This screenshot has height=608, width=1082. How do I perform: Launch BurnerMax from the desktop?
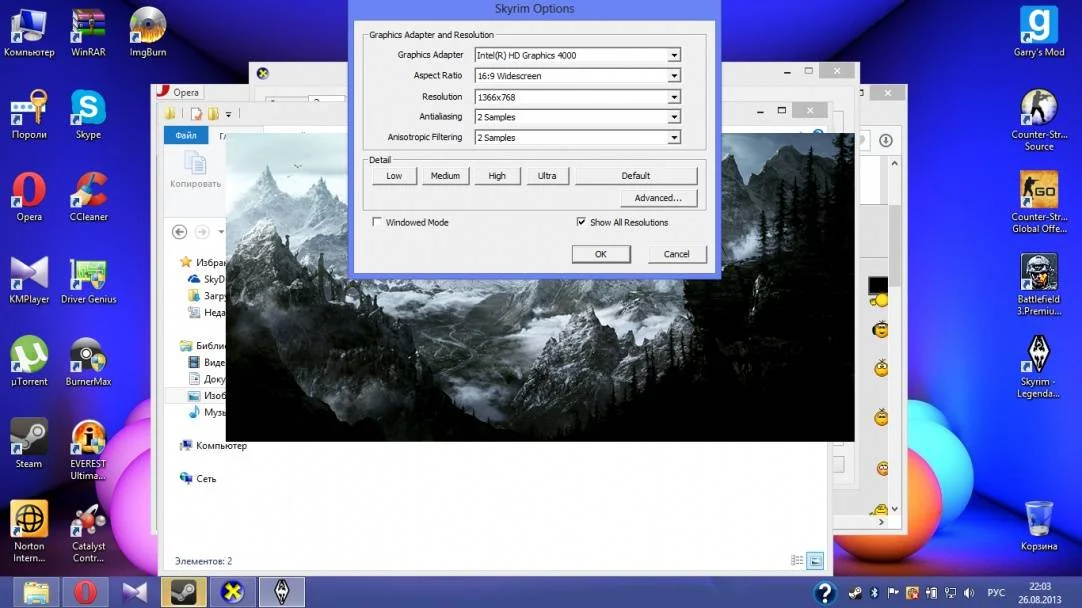[x=88, y=361]
